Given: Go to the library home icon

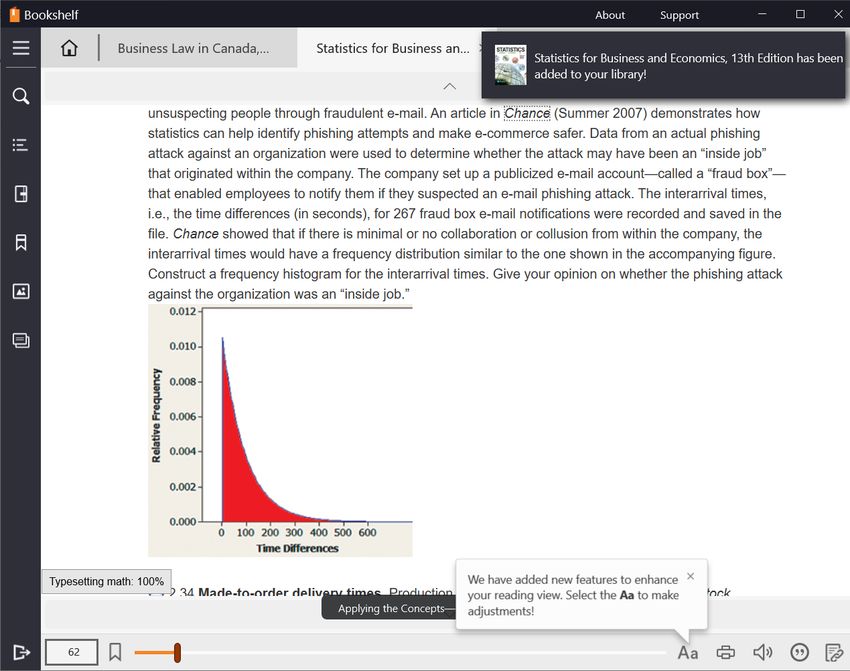Looking at the screenshot, I should click(69, 48).
